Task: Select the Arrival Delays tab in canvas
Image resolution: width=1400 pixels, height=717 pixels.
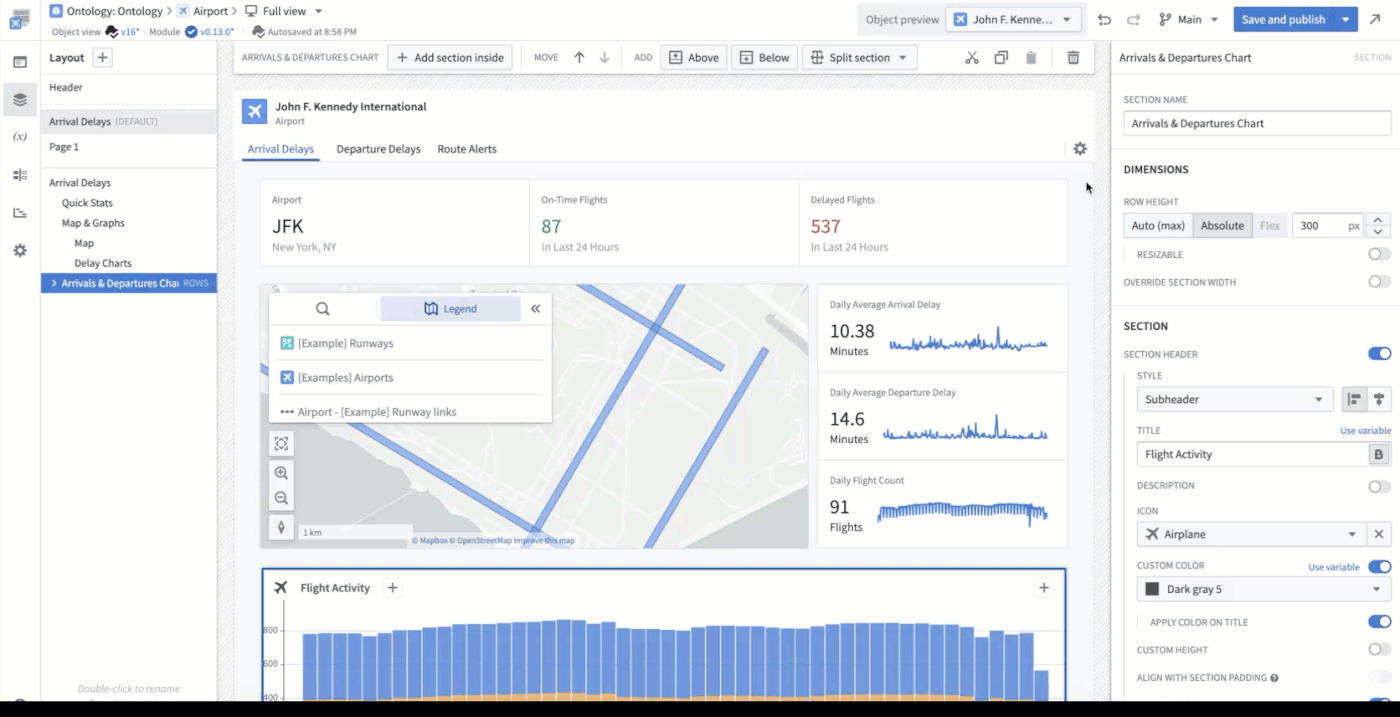Action: pos(281,149)
